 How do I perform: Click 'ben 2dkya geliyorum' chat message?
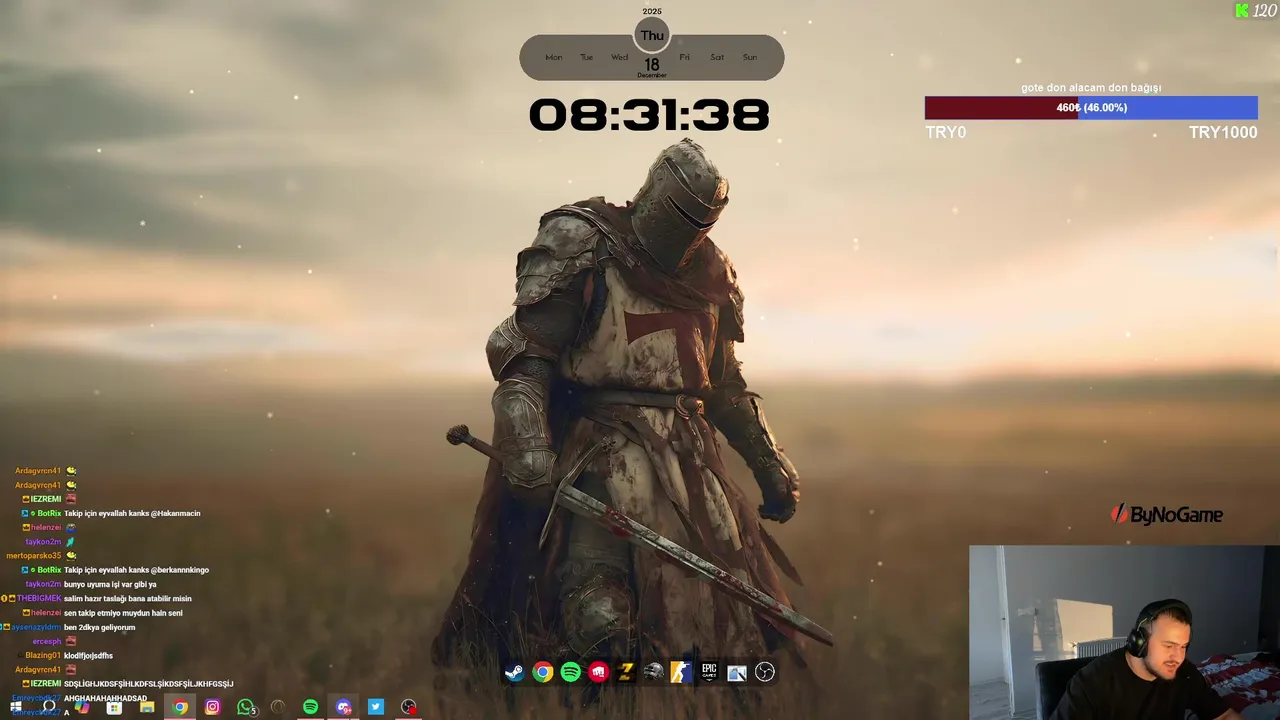[x=99, y=627]
